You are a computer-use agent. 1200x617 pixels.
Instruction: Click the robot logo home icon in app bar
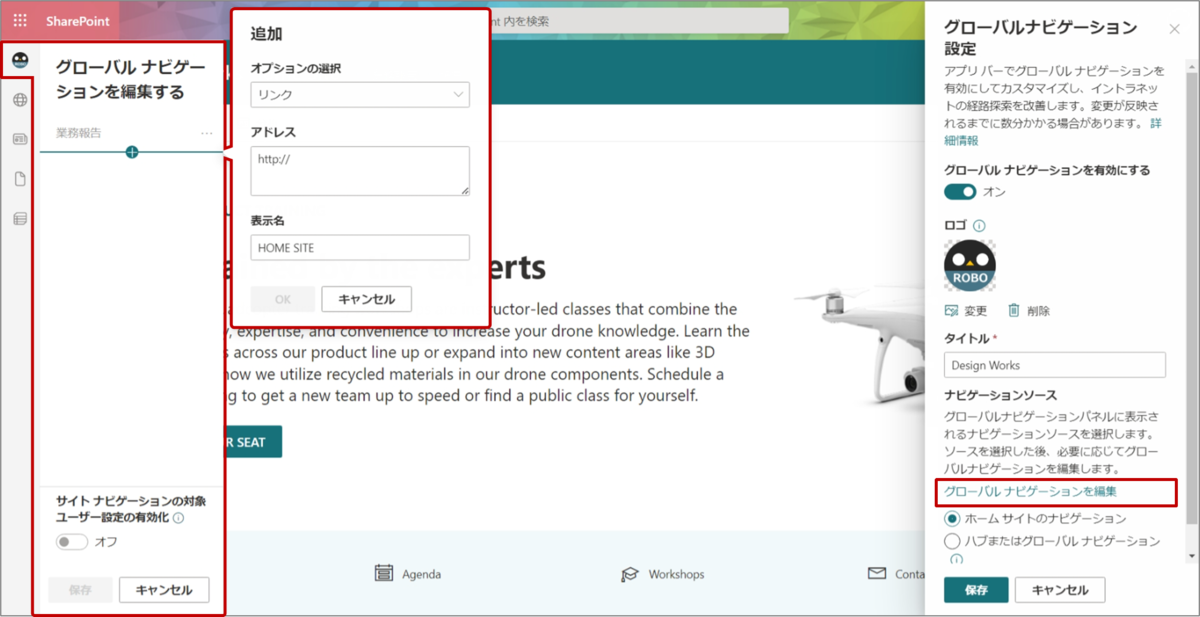pos(19,61)
